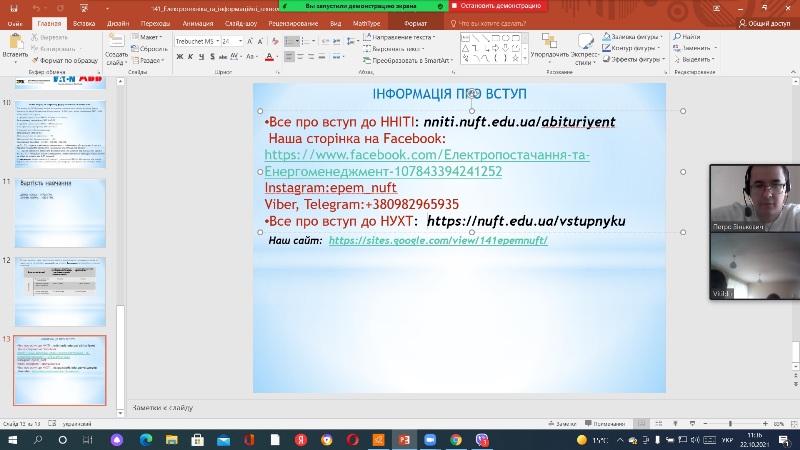Click the Undo arrow in the title bar

coord(36,8)
